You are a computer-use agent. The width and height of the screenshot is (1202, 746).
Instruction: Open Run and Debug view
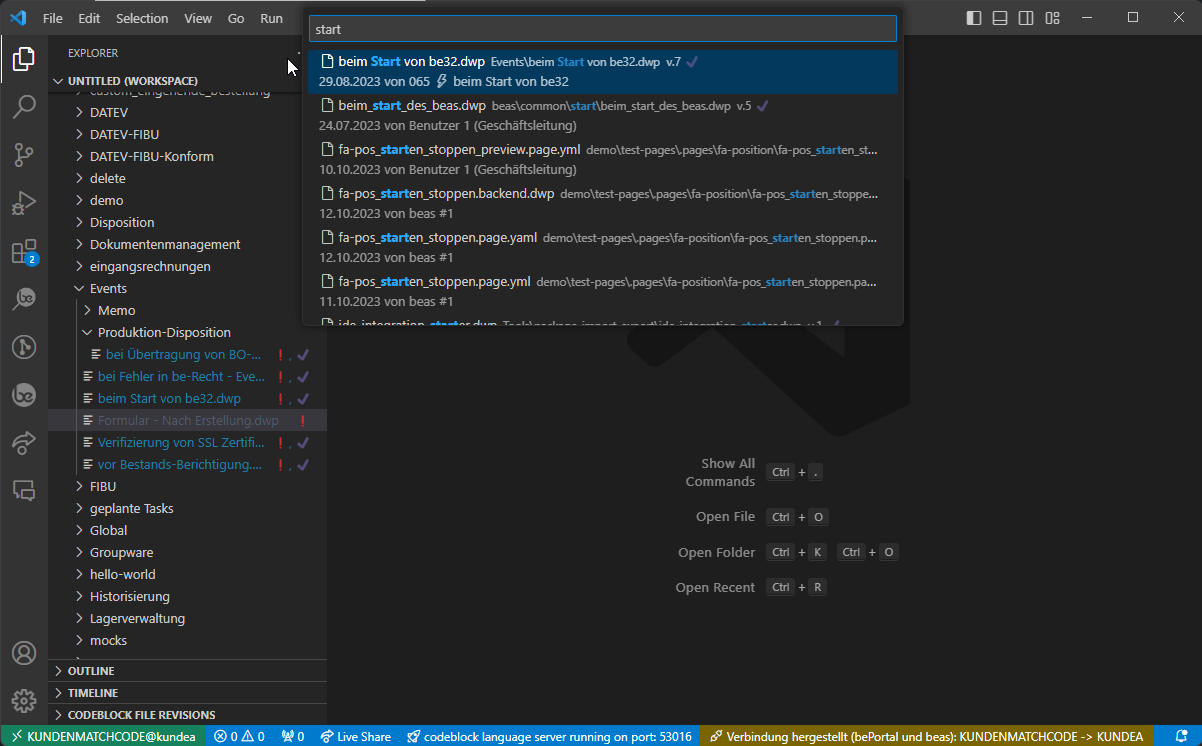[x=24, y=203]
